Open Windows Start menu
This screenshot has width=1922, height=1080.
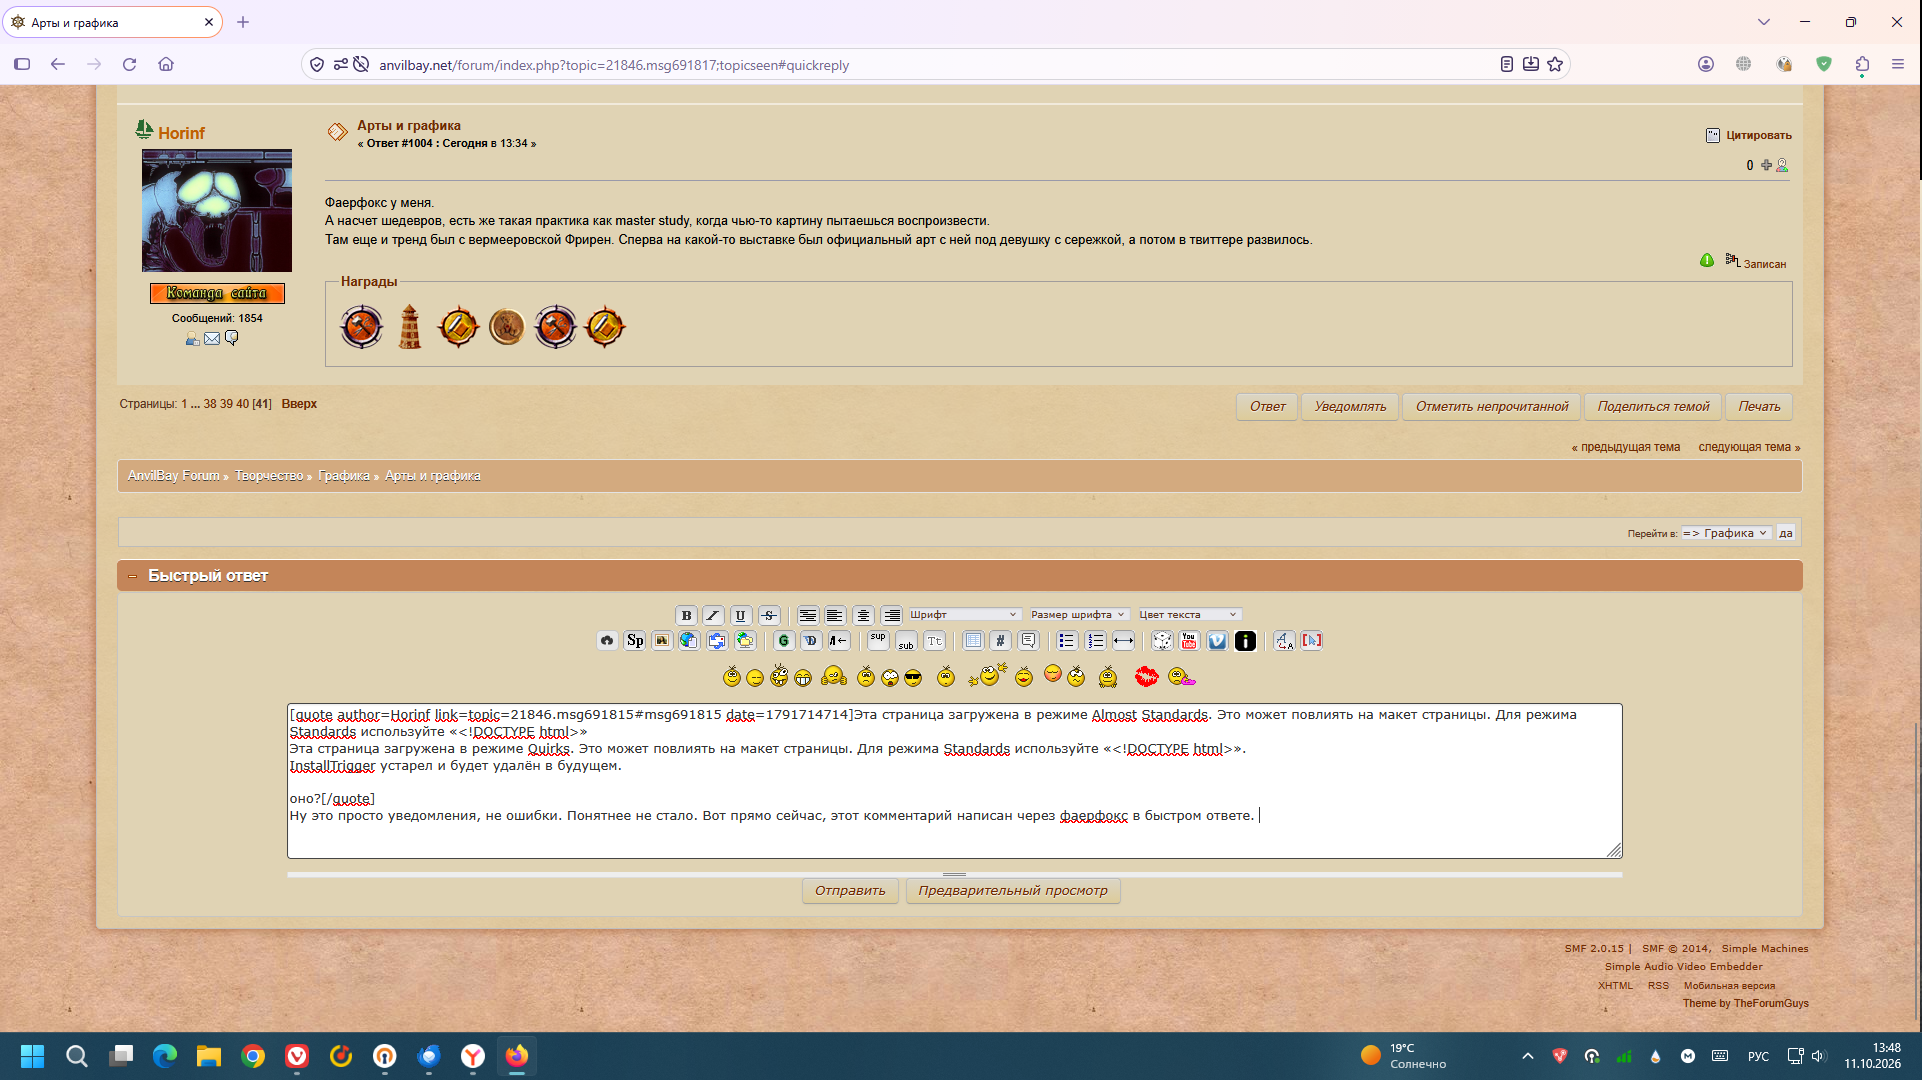(x=32, y=1056)
